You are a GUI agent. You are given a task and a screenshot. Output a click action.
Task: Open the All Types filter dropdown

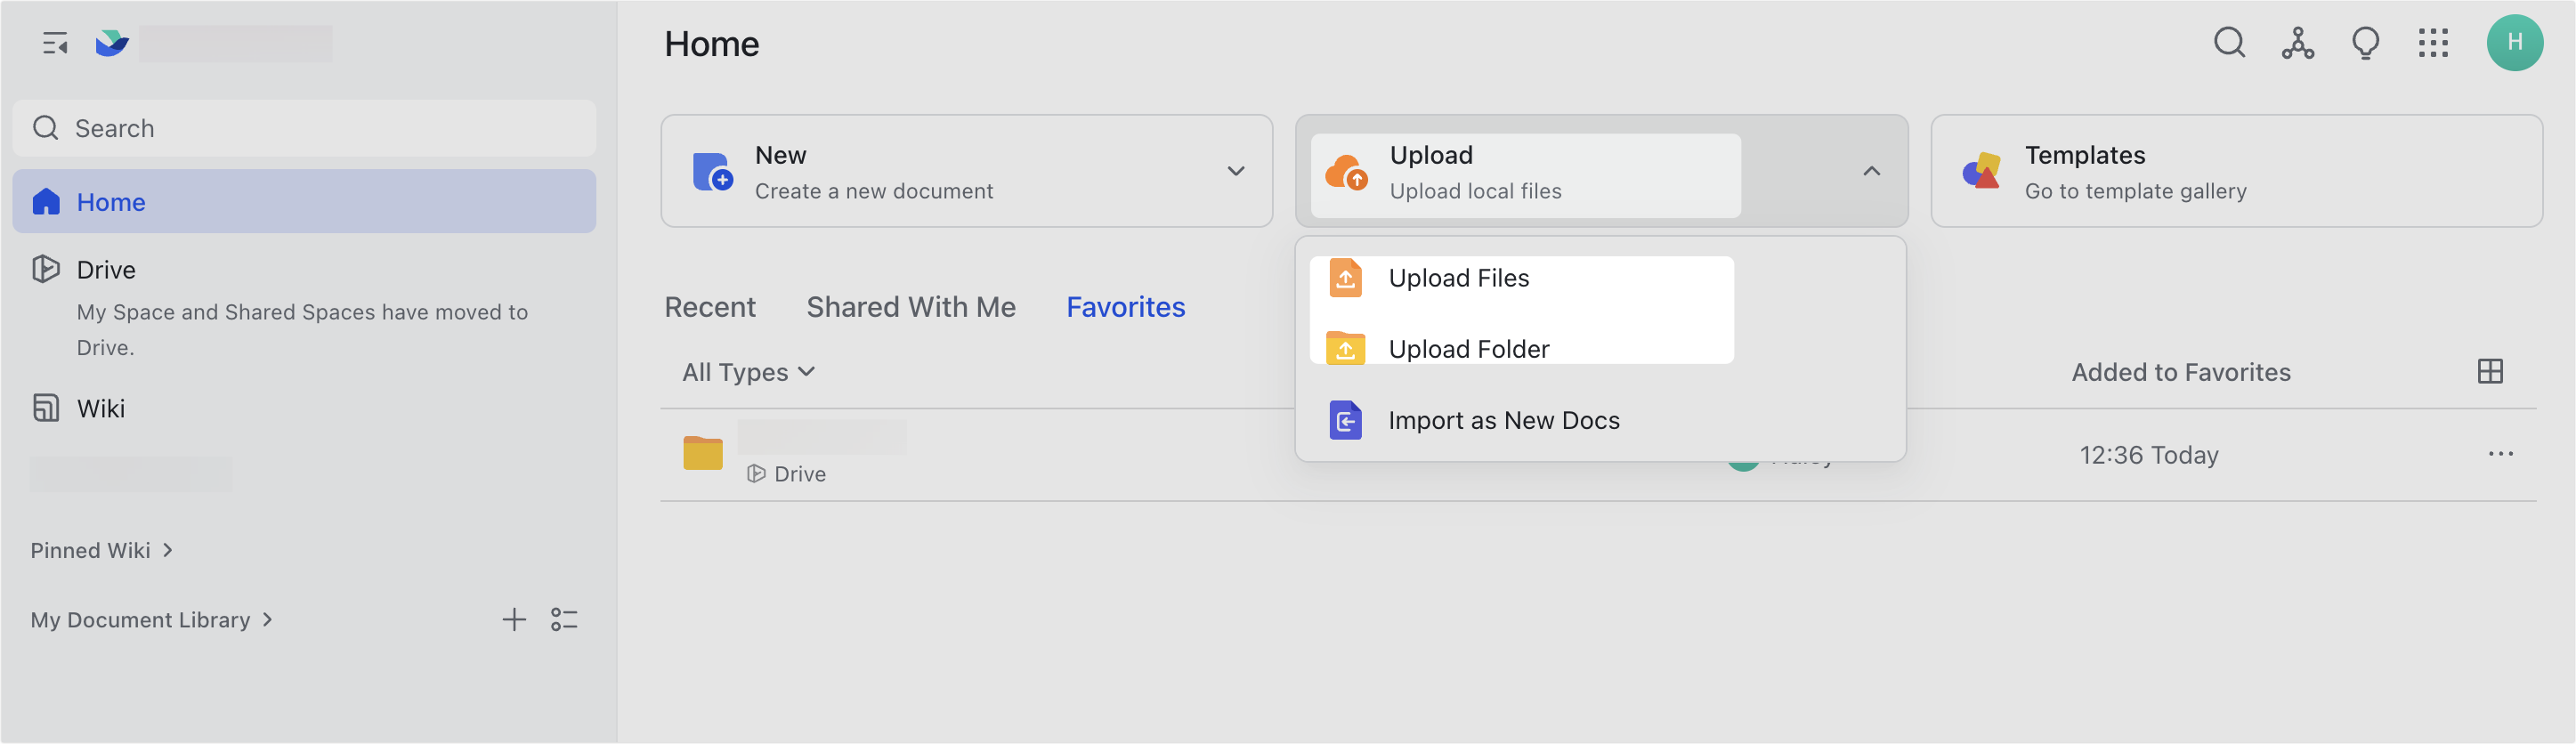point(748,372)
